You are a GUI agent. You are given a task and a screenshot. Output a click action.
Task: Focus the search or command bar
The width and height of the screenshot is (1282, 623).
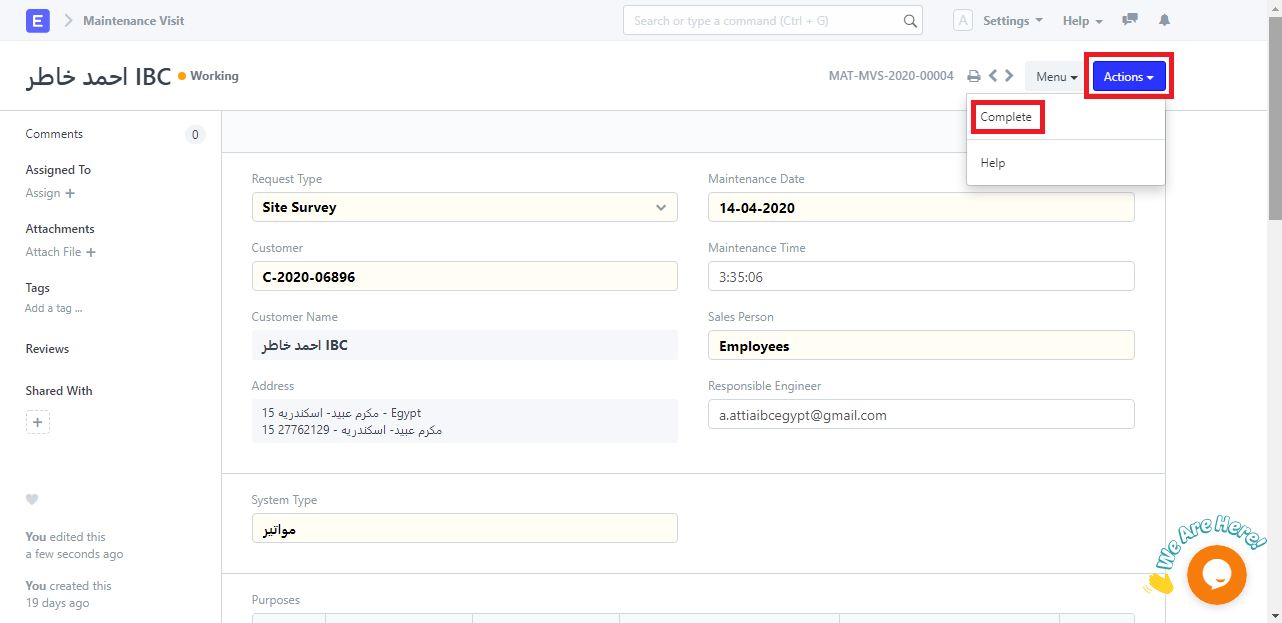(x=772, y=20)
